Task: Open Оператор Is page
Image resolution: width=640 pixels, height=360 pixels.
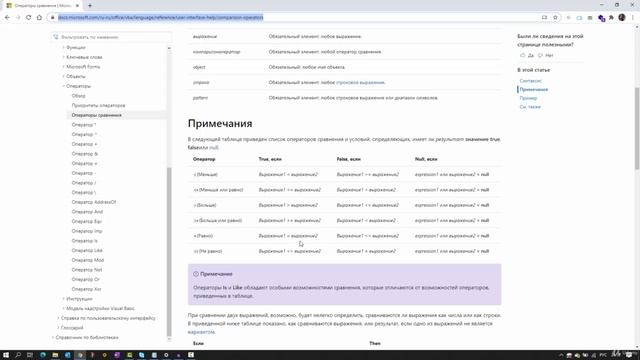Action: (84, 241)
